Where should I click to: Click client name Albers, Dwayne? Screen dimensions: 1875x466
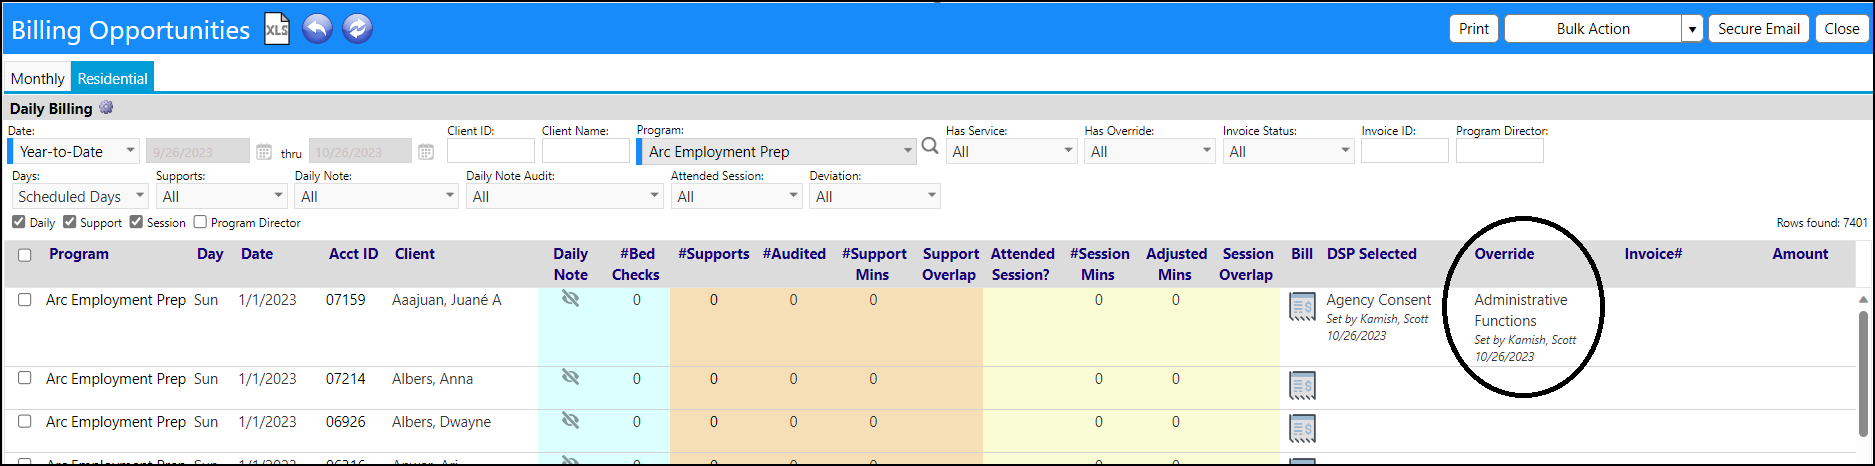441,422
